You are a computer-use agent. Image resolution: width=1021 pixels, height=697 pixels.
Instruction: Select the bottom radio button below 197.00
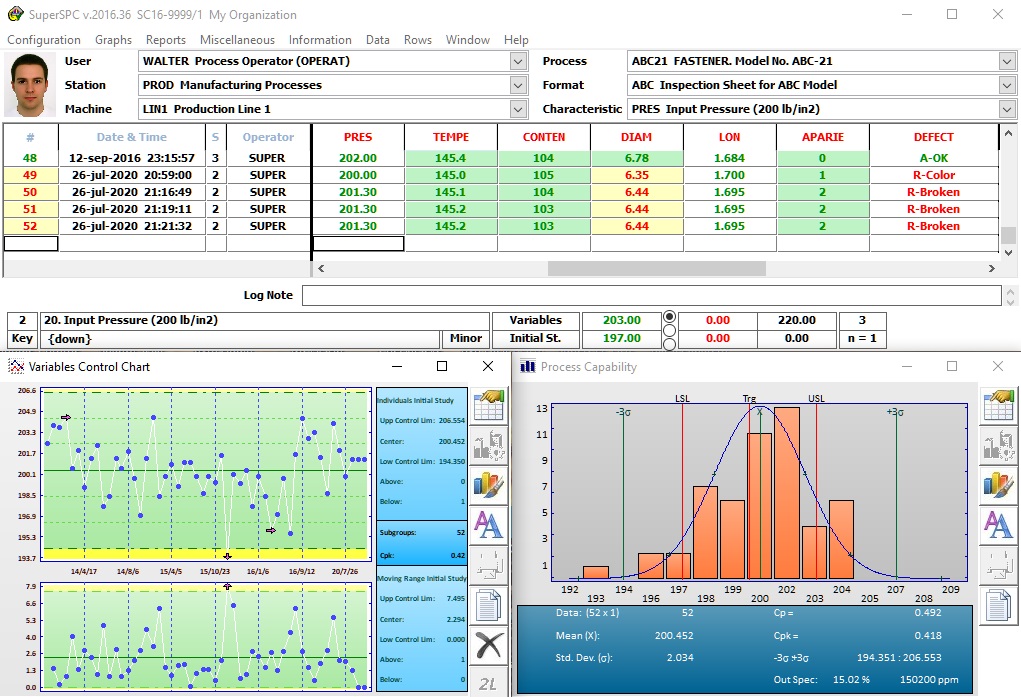(670, 345)
